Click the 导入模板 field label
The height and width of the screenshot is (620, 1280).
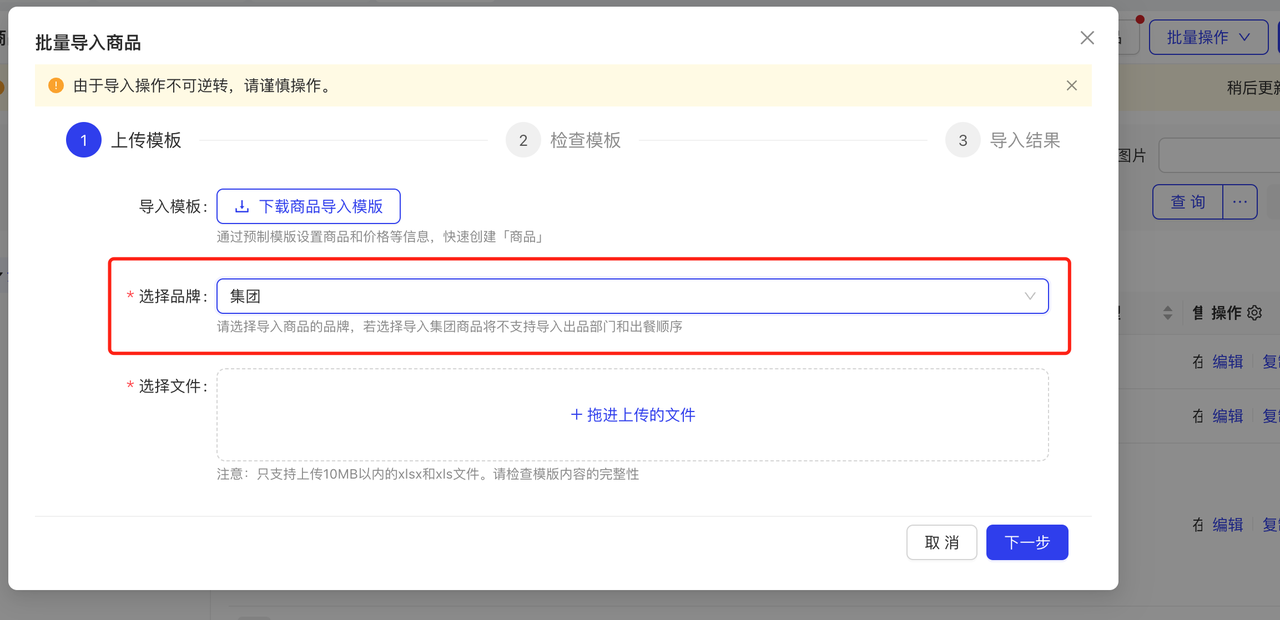[174, 206]
